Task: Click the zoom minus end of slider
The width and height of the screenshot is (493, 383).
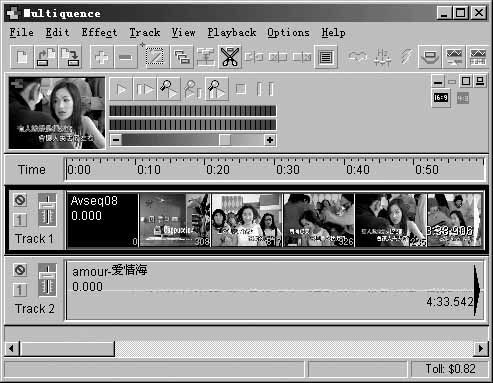Action: (x=116, y=140)
